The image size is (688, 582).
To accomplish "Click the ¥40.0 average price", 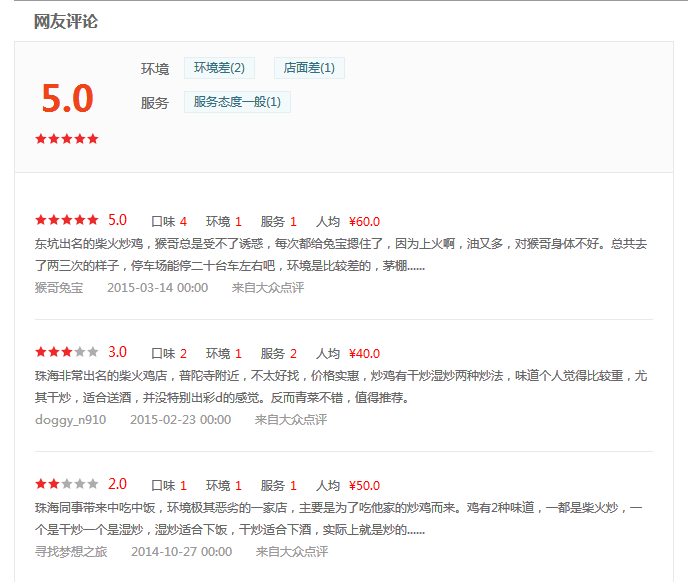I will [x=364, y=354].
